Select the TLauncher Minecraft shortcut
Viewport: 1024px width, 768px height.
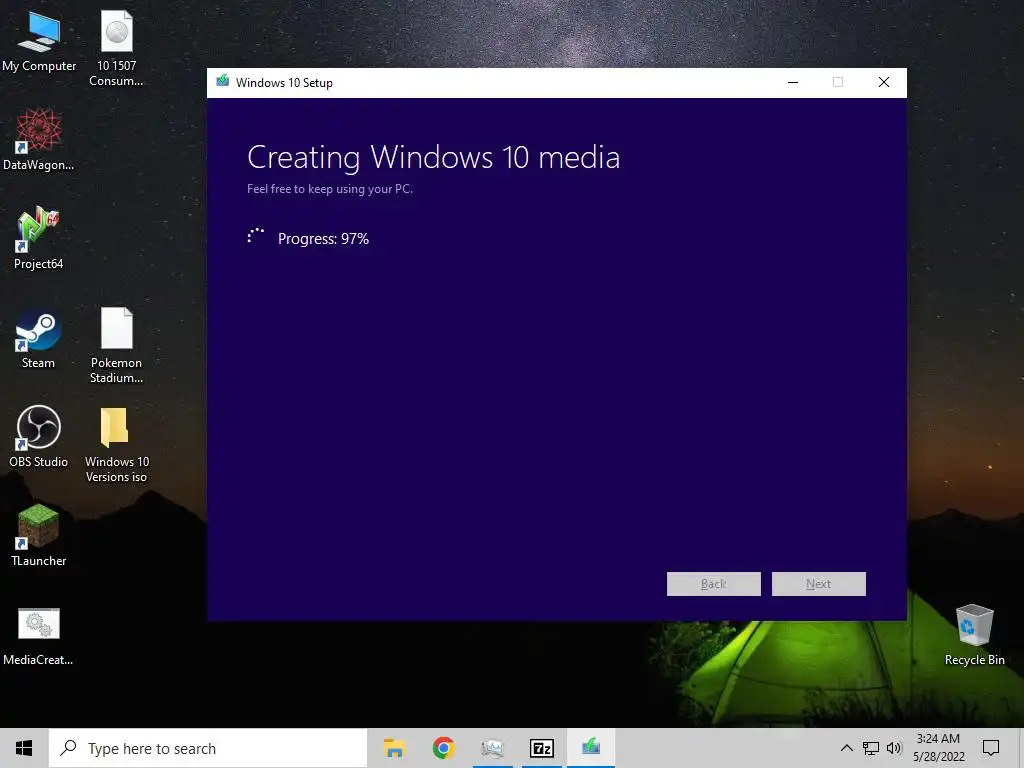click(x=39, y=536)
